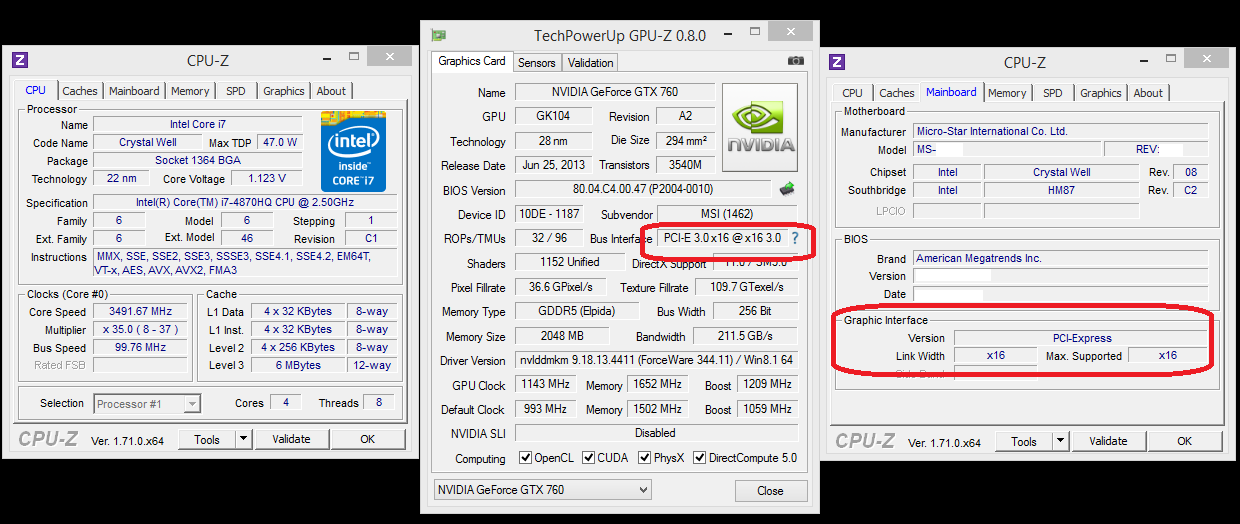Toggle the OpenCL checkbox
The image size is (1240, 524).
pos(526,458)
